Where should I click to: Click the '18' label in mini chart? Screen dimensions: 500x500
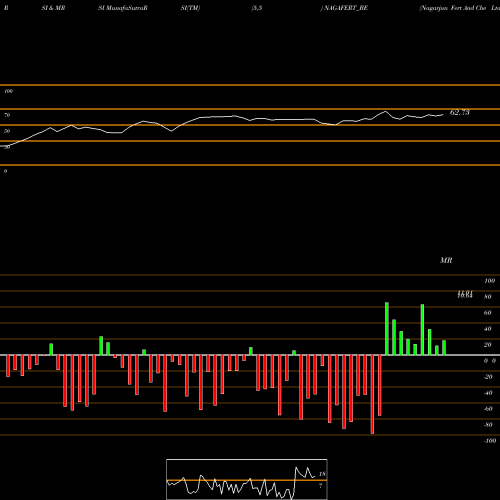pyautogui.click(x=322, y=474)
